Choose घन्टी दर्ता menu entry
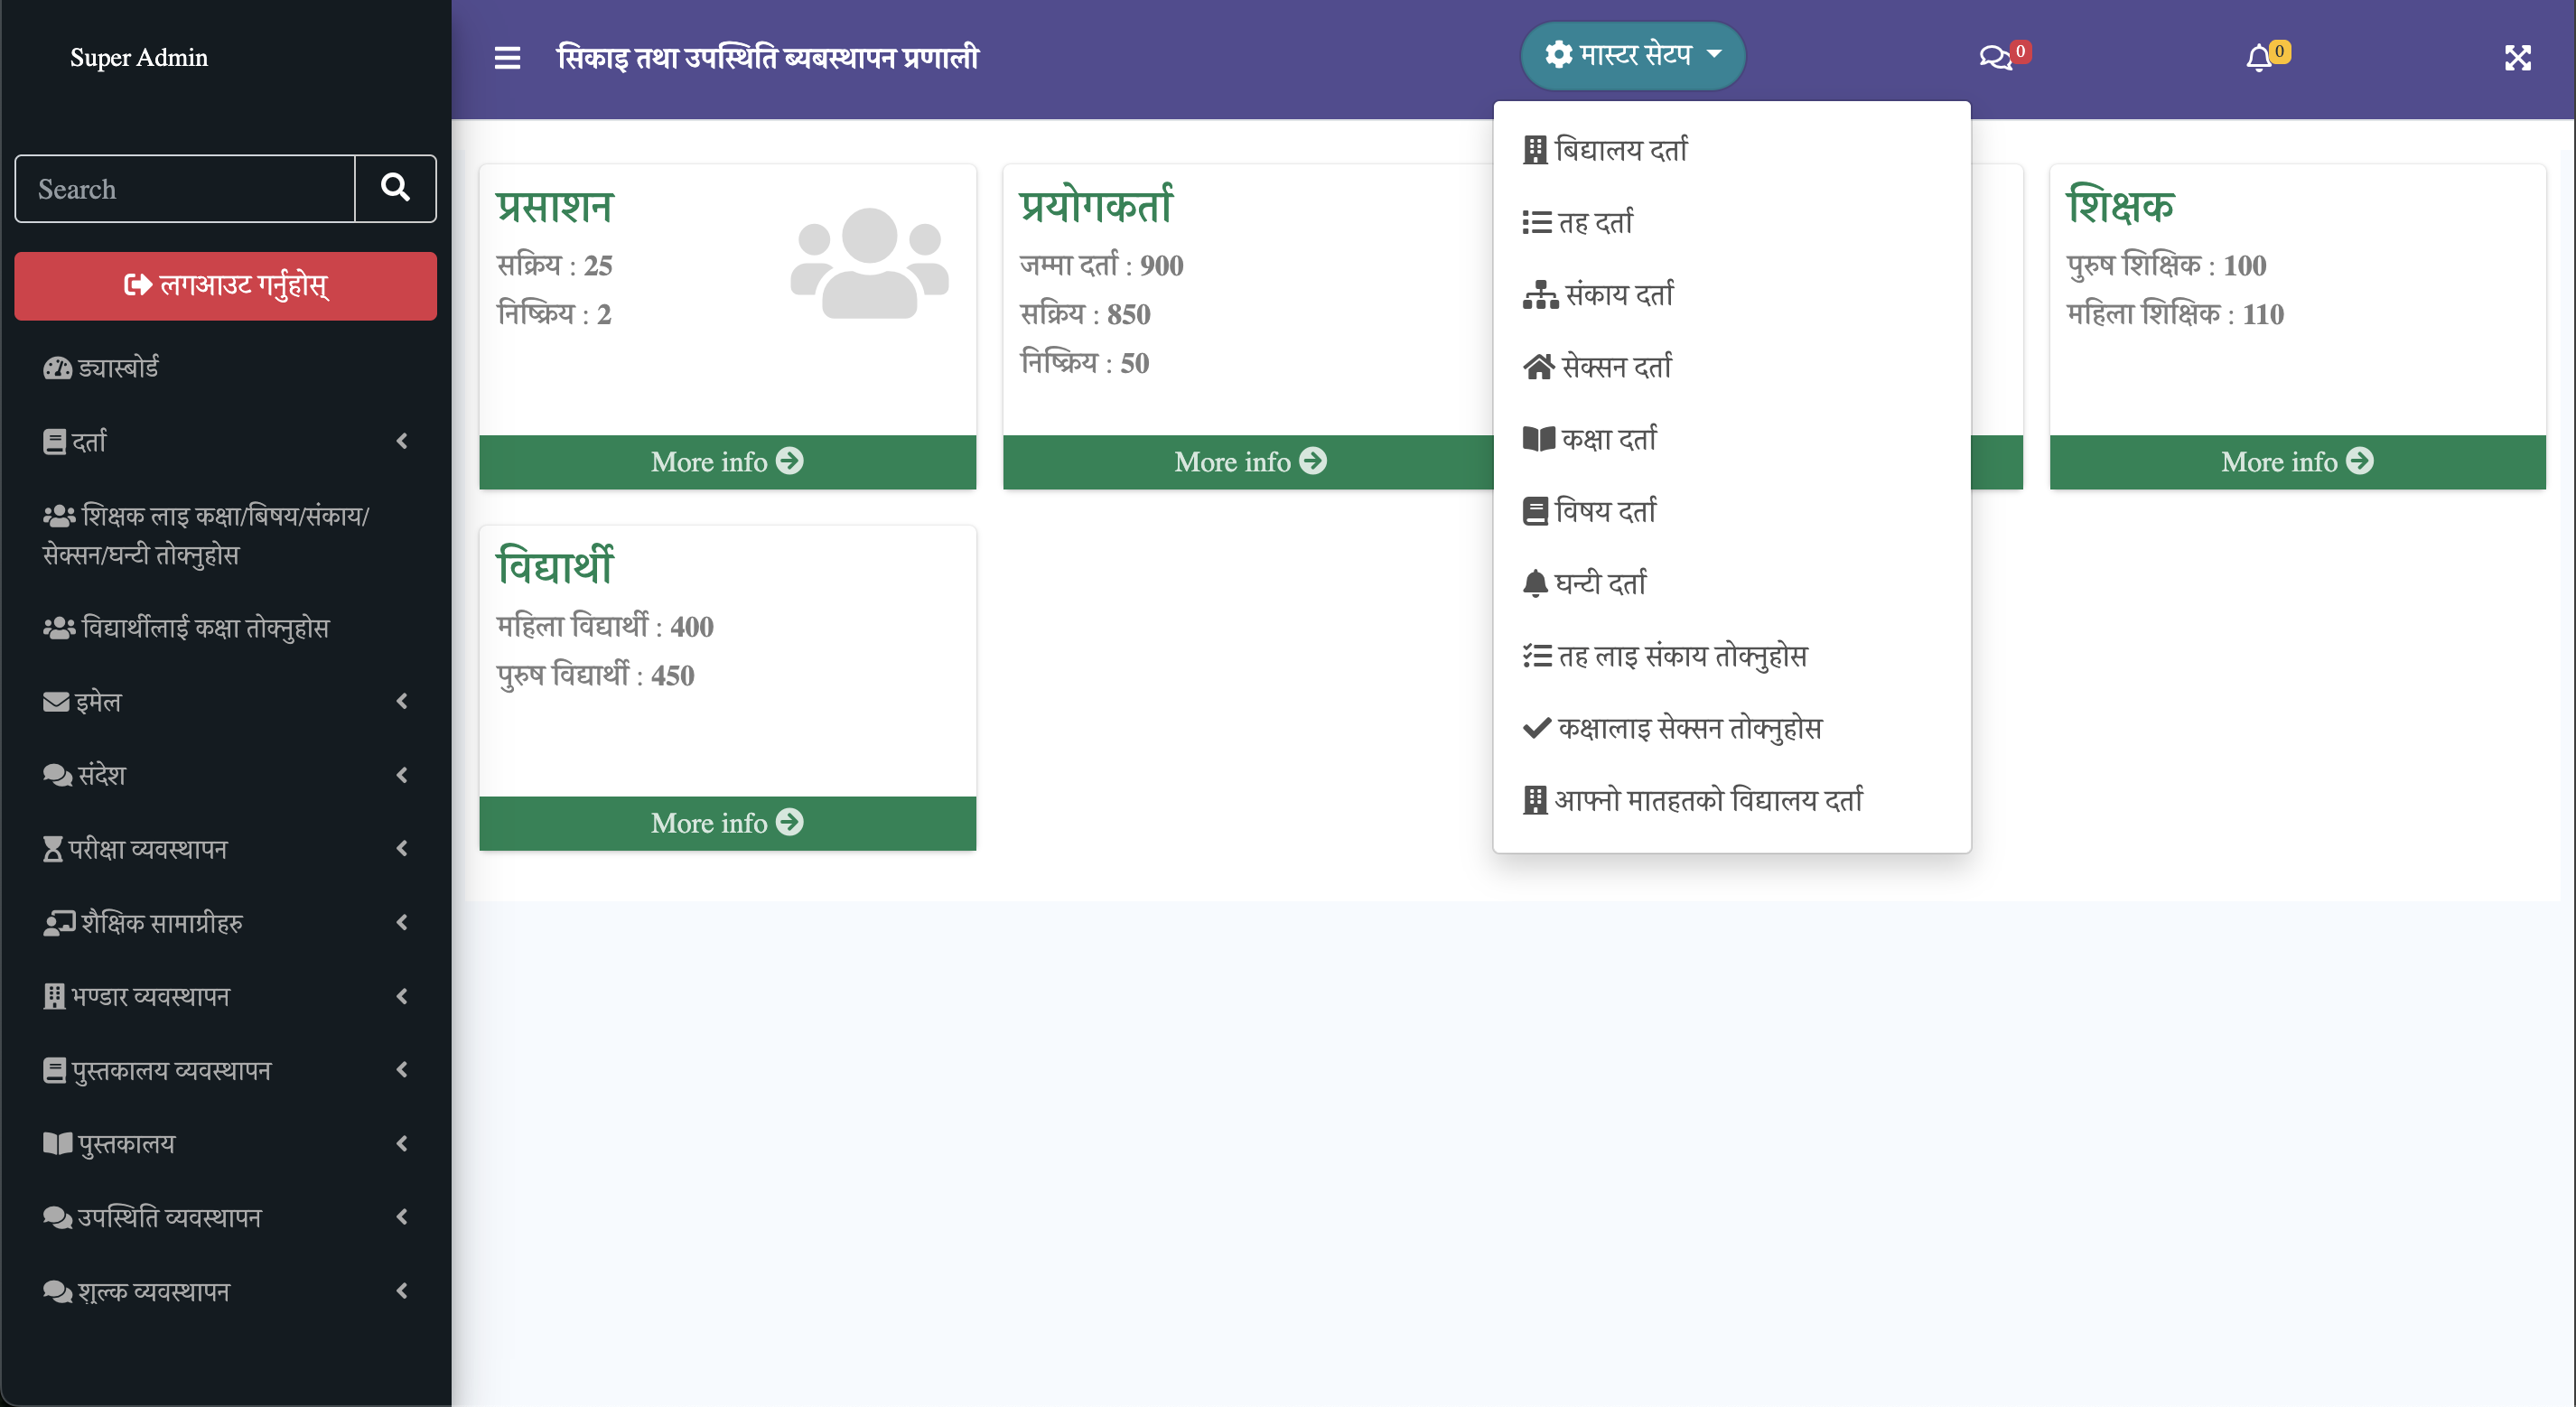The height and width of the screenshot is (1407, 2576). coord(1599,583)
